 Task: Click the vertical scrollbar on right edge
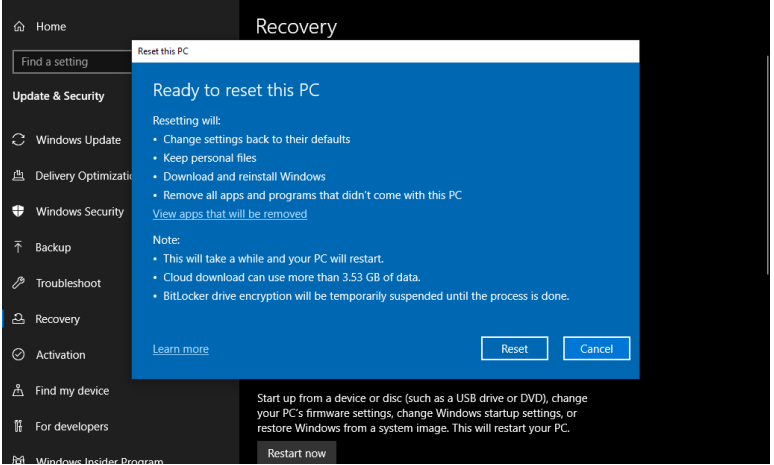[768, 165]
